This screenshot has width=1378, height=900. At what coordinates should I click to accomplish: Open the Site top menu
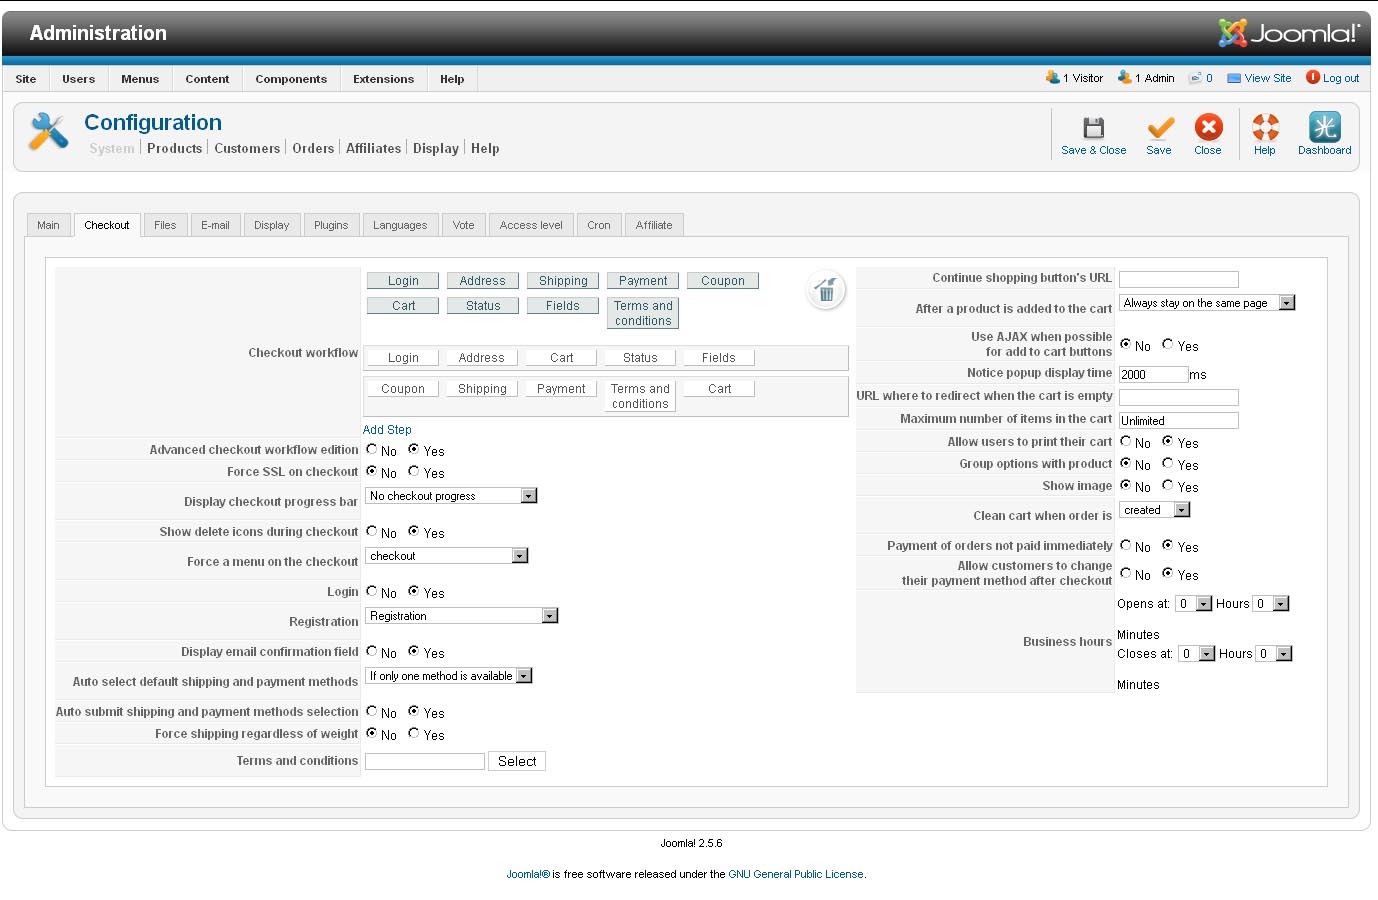26,79
